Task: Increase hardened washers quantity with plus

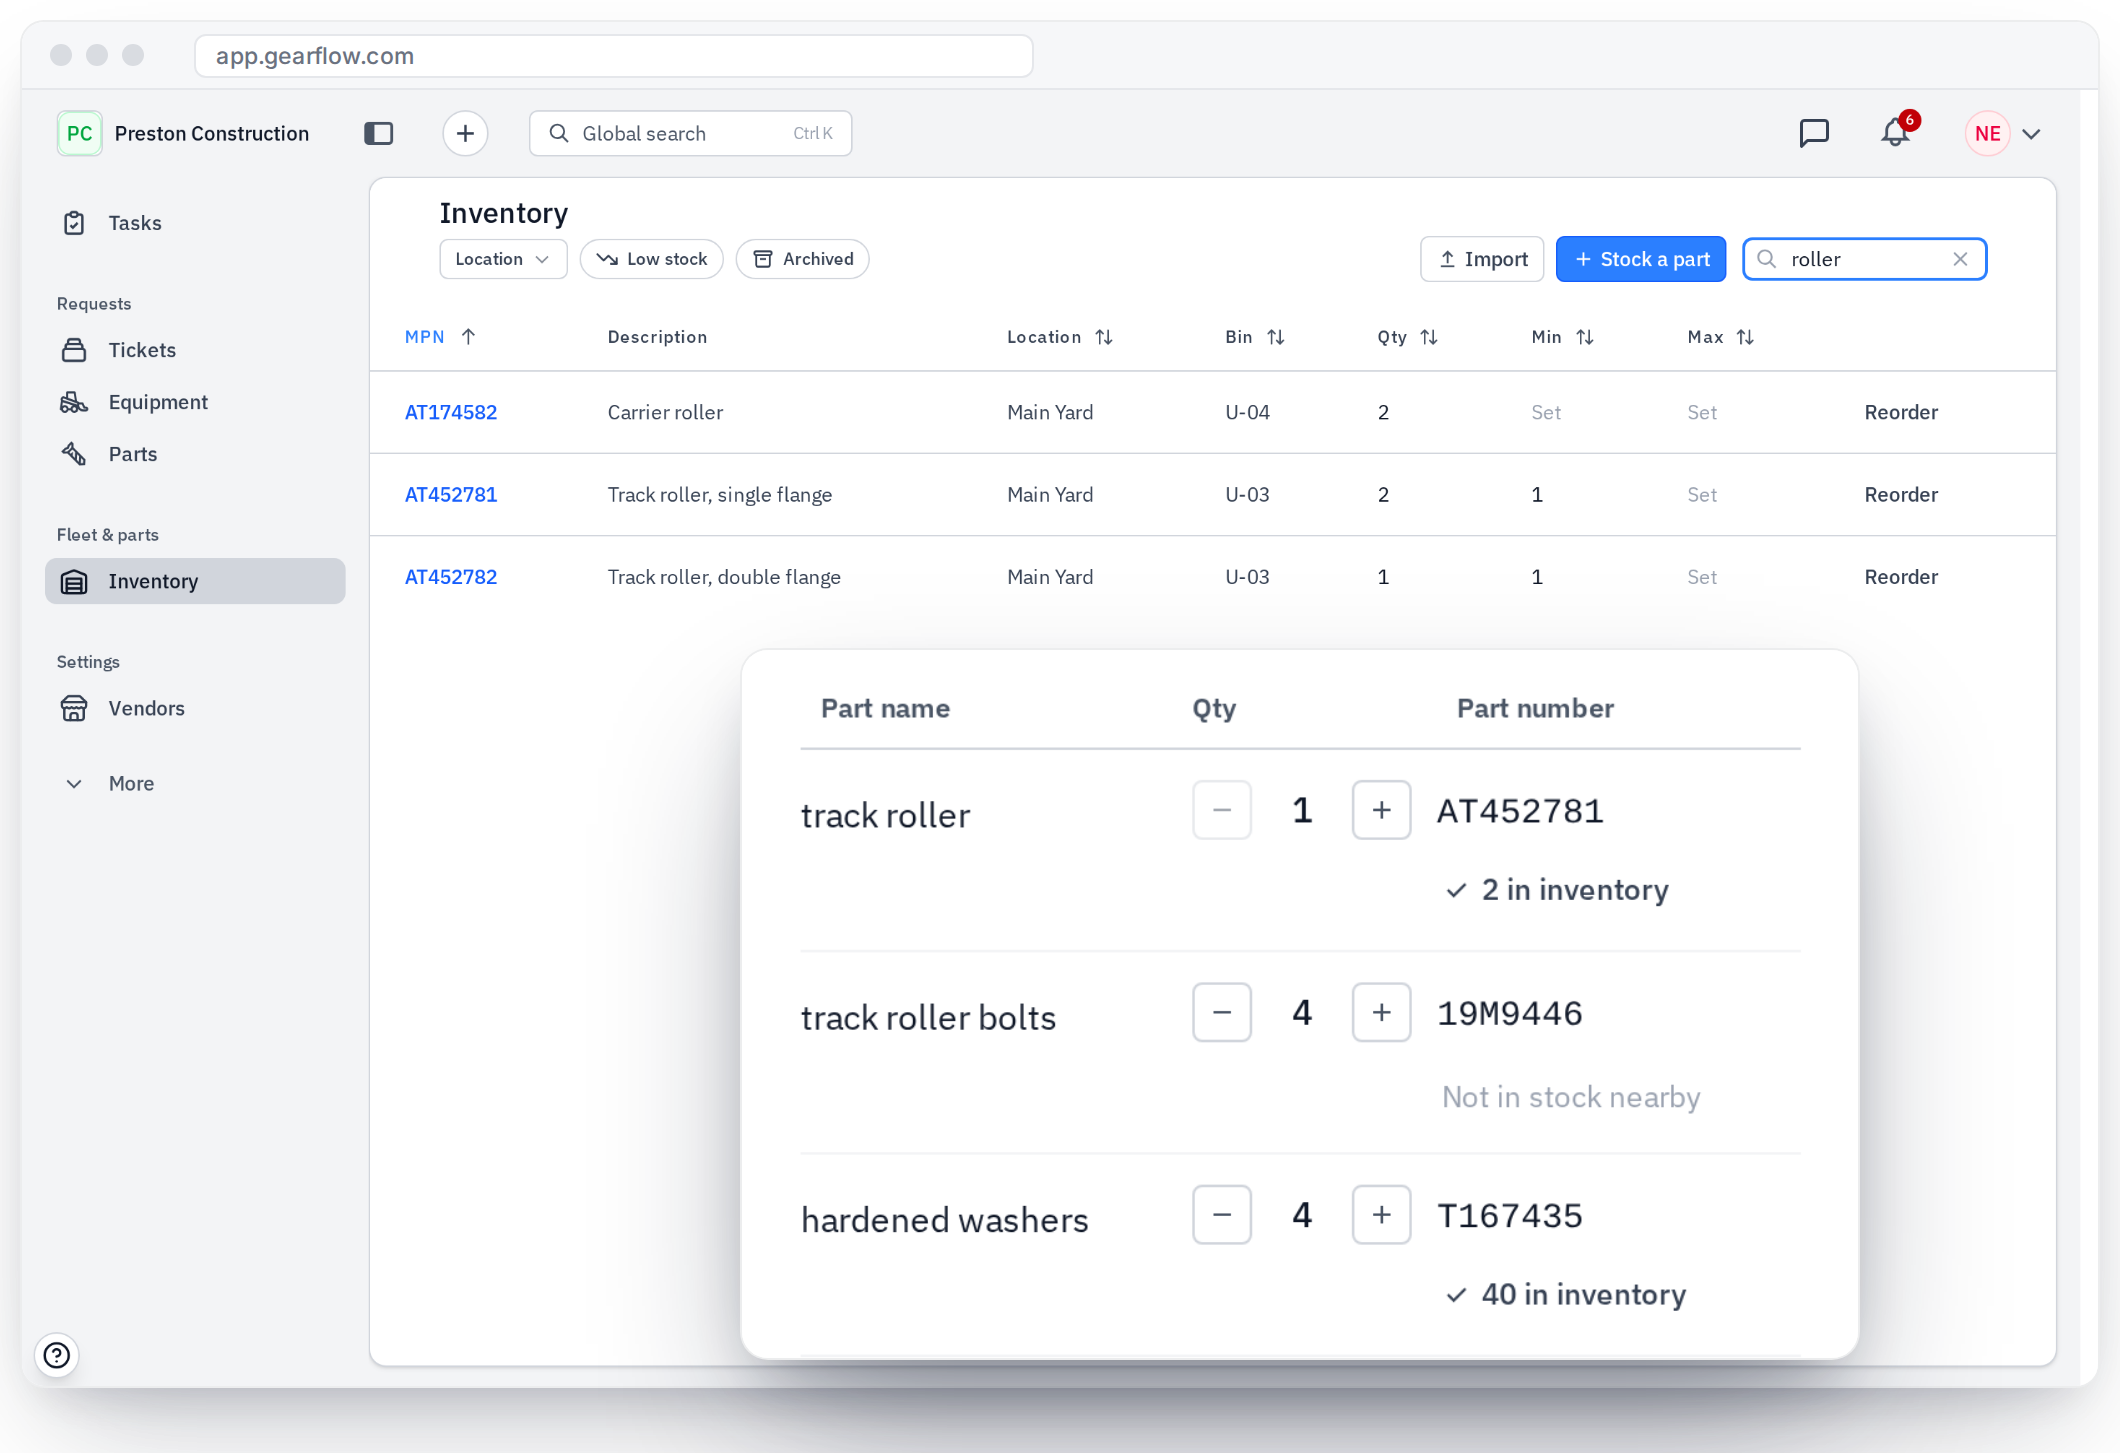Action: tap(1381, 1214)
